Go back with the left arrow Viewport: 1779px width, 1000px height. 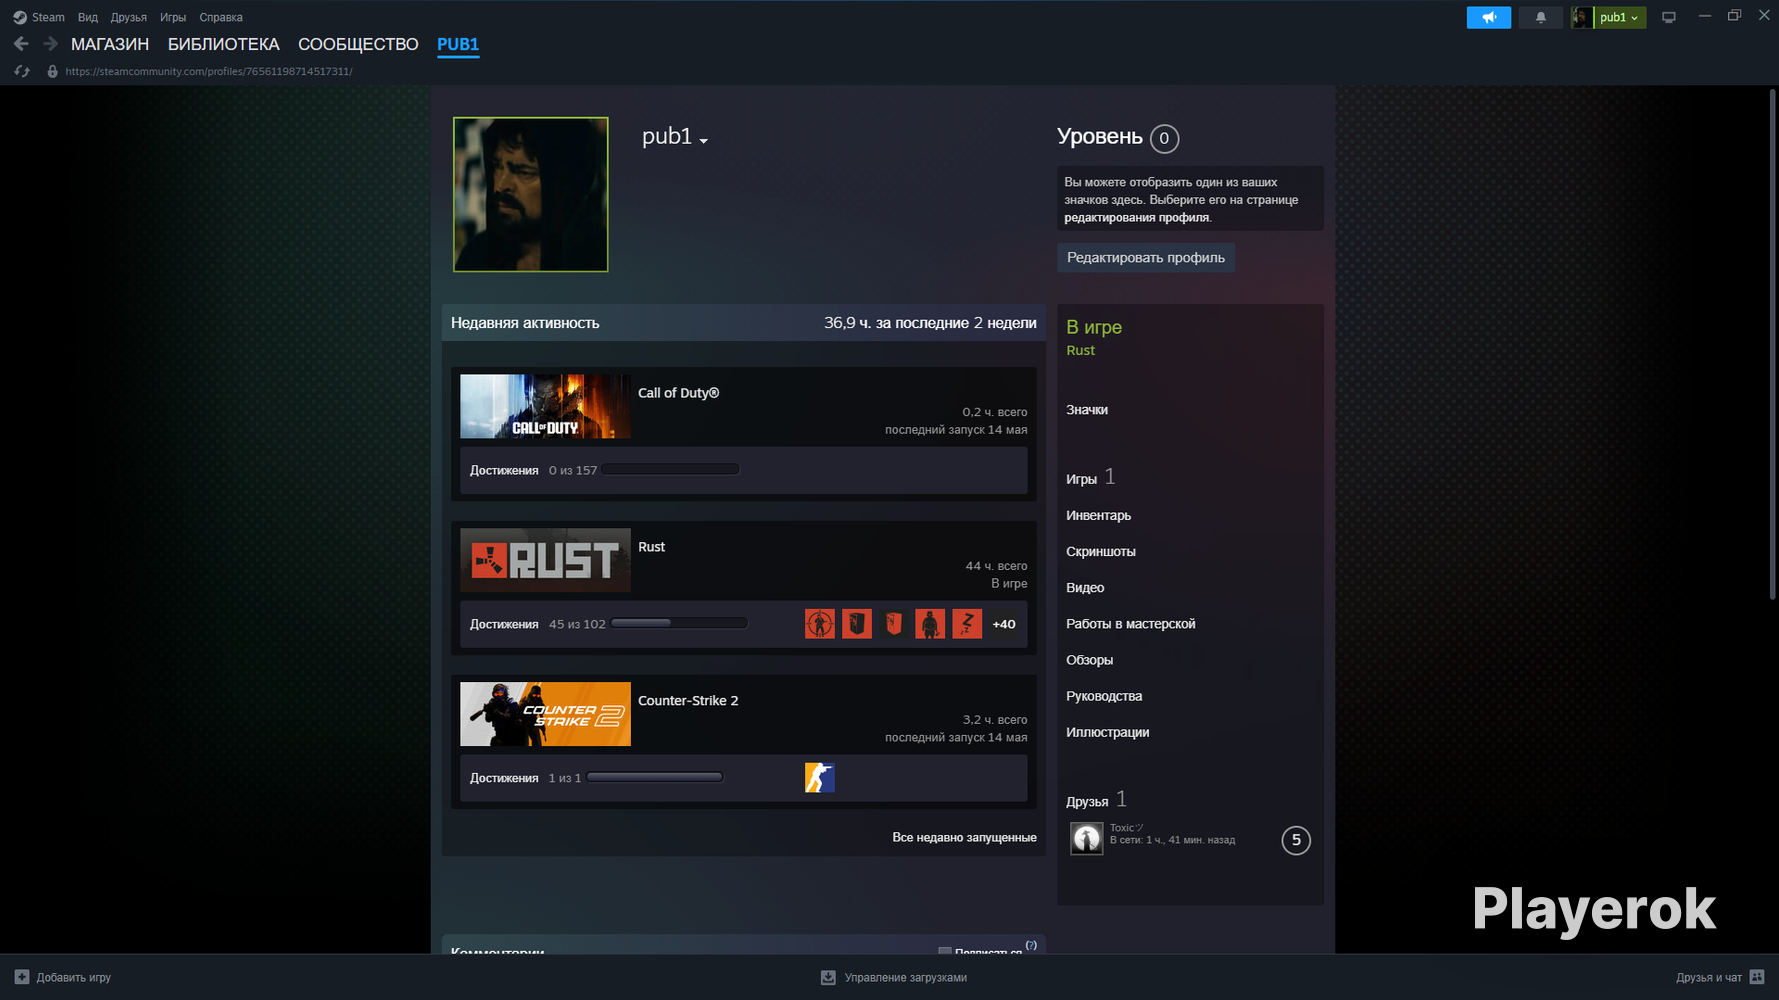21,44
